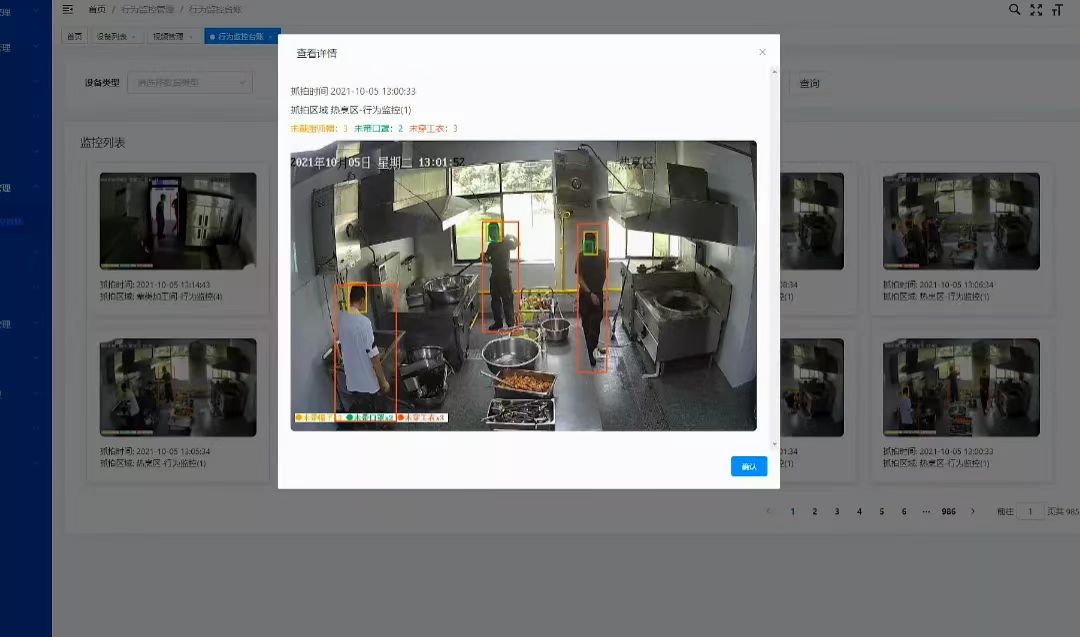Switch to the 首页 tab
This screenshot has width=1080, height=637.
coord(74,36)
